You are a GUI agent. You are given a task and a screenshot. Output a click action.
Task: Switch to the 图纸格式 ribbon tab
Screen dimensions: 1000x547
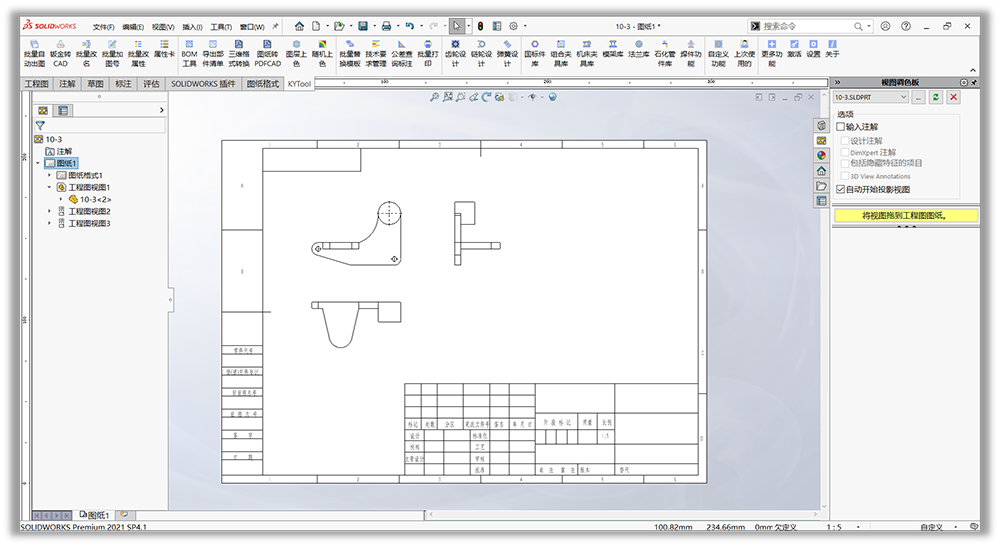(263, 84)
